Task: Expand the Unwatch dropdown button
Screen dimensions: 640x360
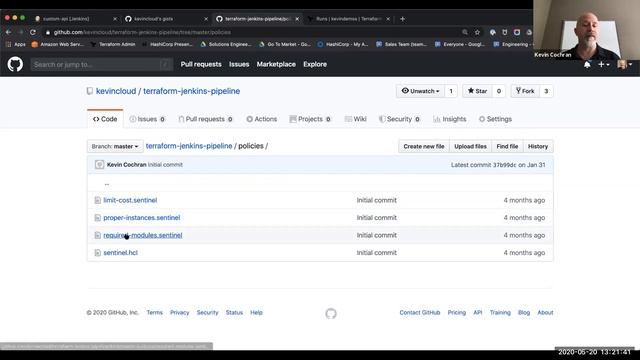Action: [420, 91]
